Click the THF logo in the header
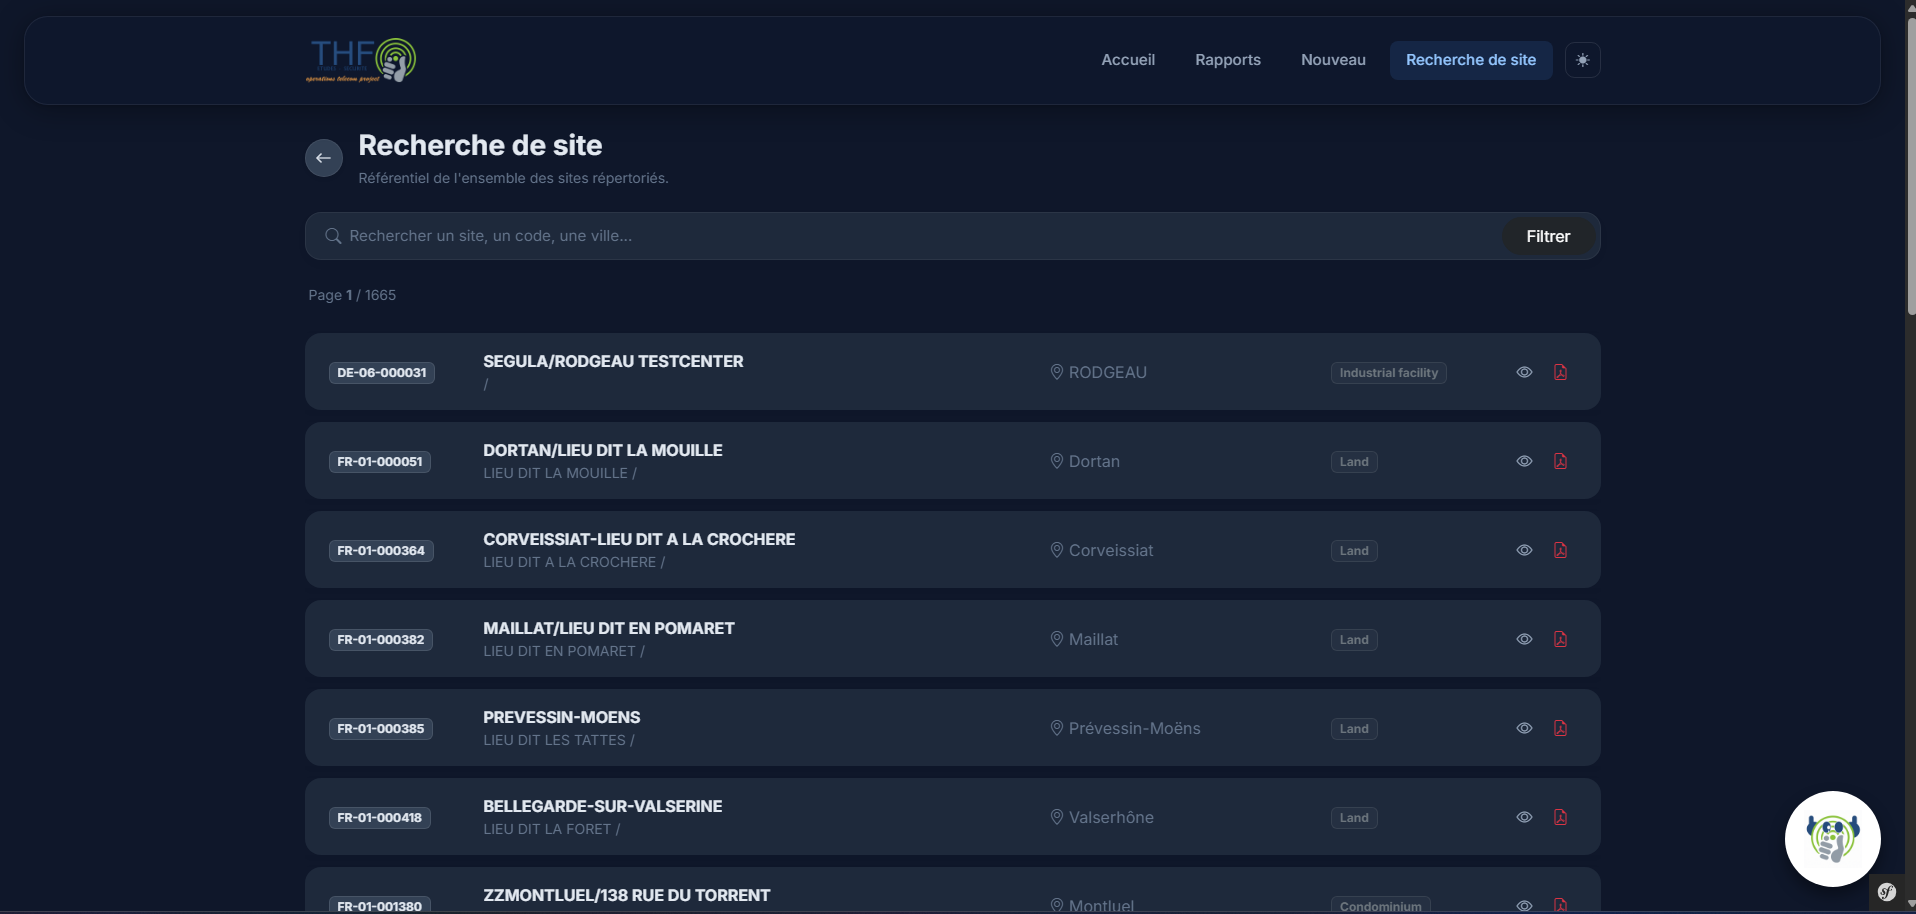The height and width of the screenshot is (914, 1916). (360, 59)
